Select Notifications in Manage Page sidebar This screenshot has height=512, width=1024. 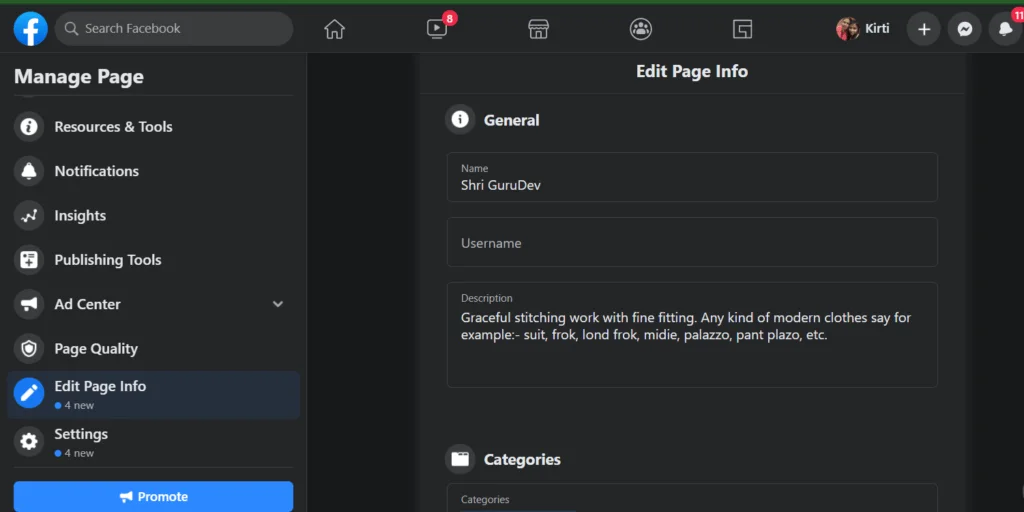[96, 171]
